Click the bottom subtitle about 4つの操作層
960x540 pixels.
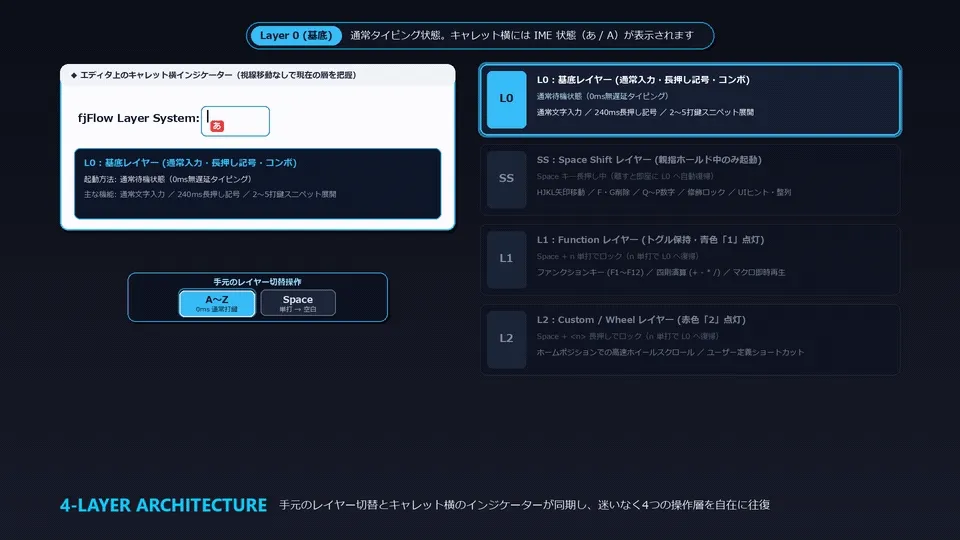[525, 505]
